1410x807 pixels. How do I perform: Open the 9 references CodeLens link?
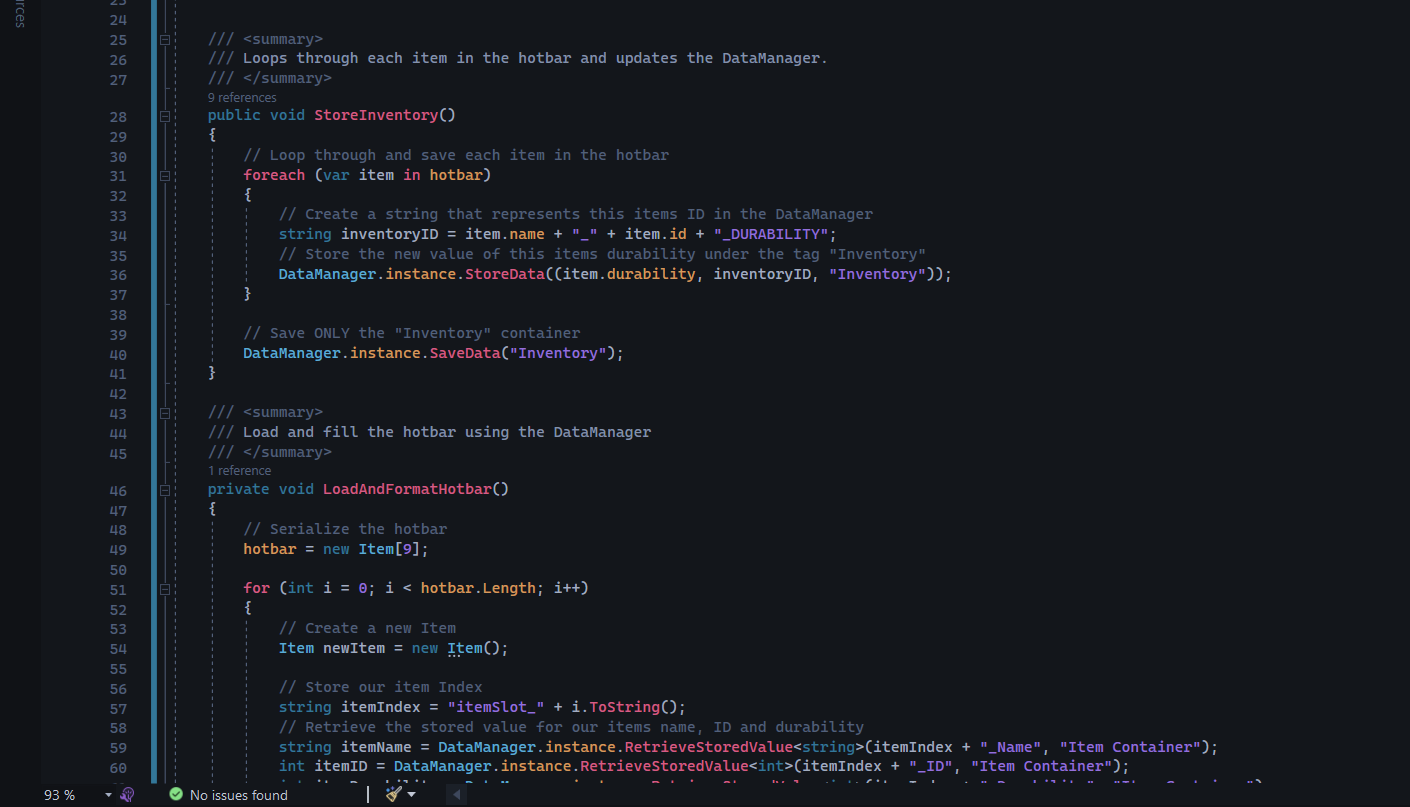click(x=242, y=98)
